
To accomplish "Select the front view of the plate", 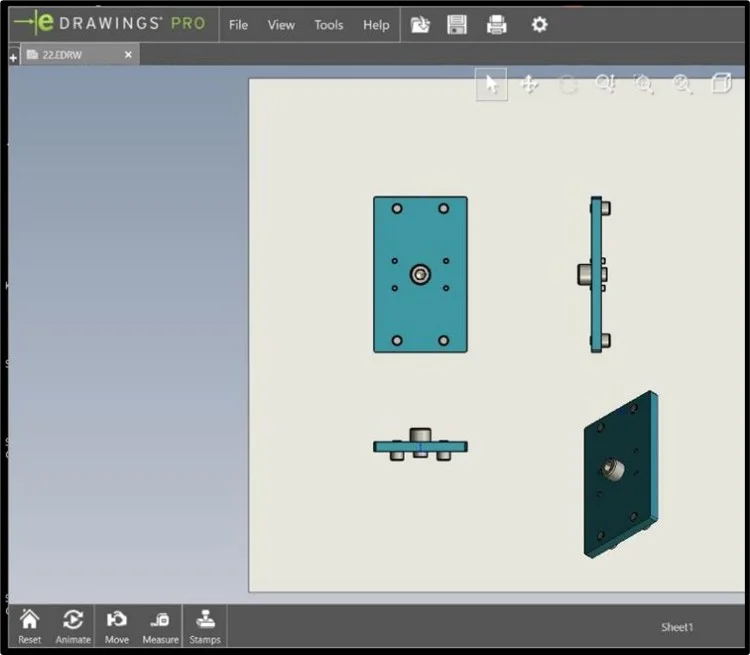I will 420,274.
